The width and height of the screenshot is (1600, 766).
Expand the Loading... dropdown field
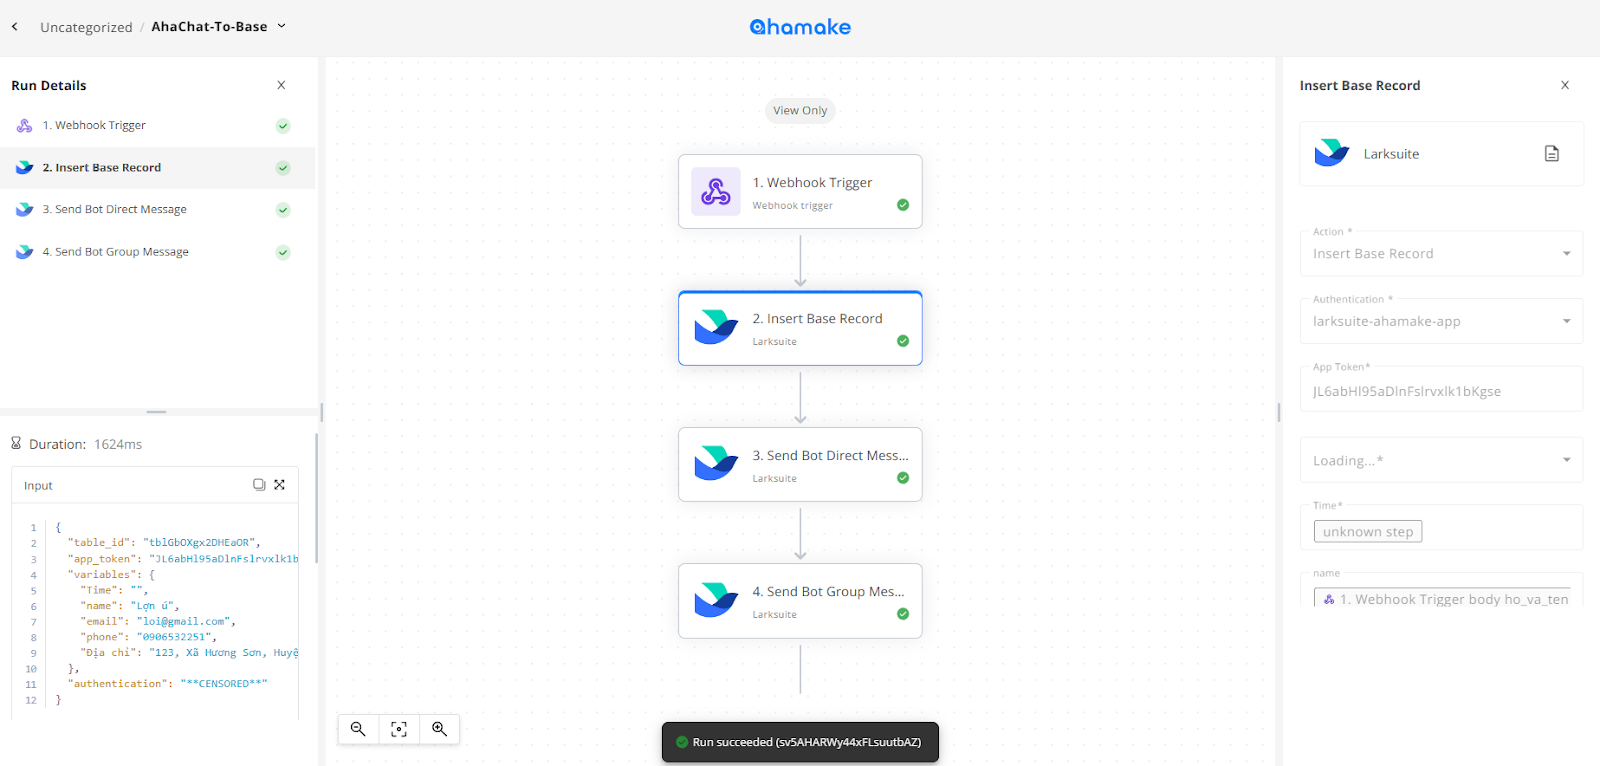[x=1441, y=460]
